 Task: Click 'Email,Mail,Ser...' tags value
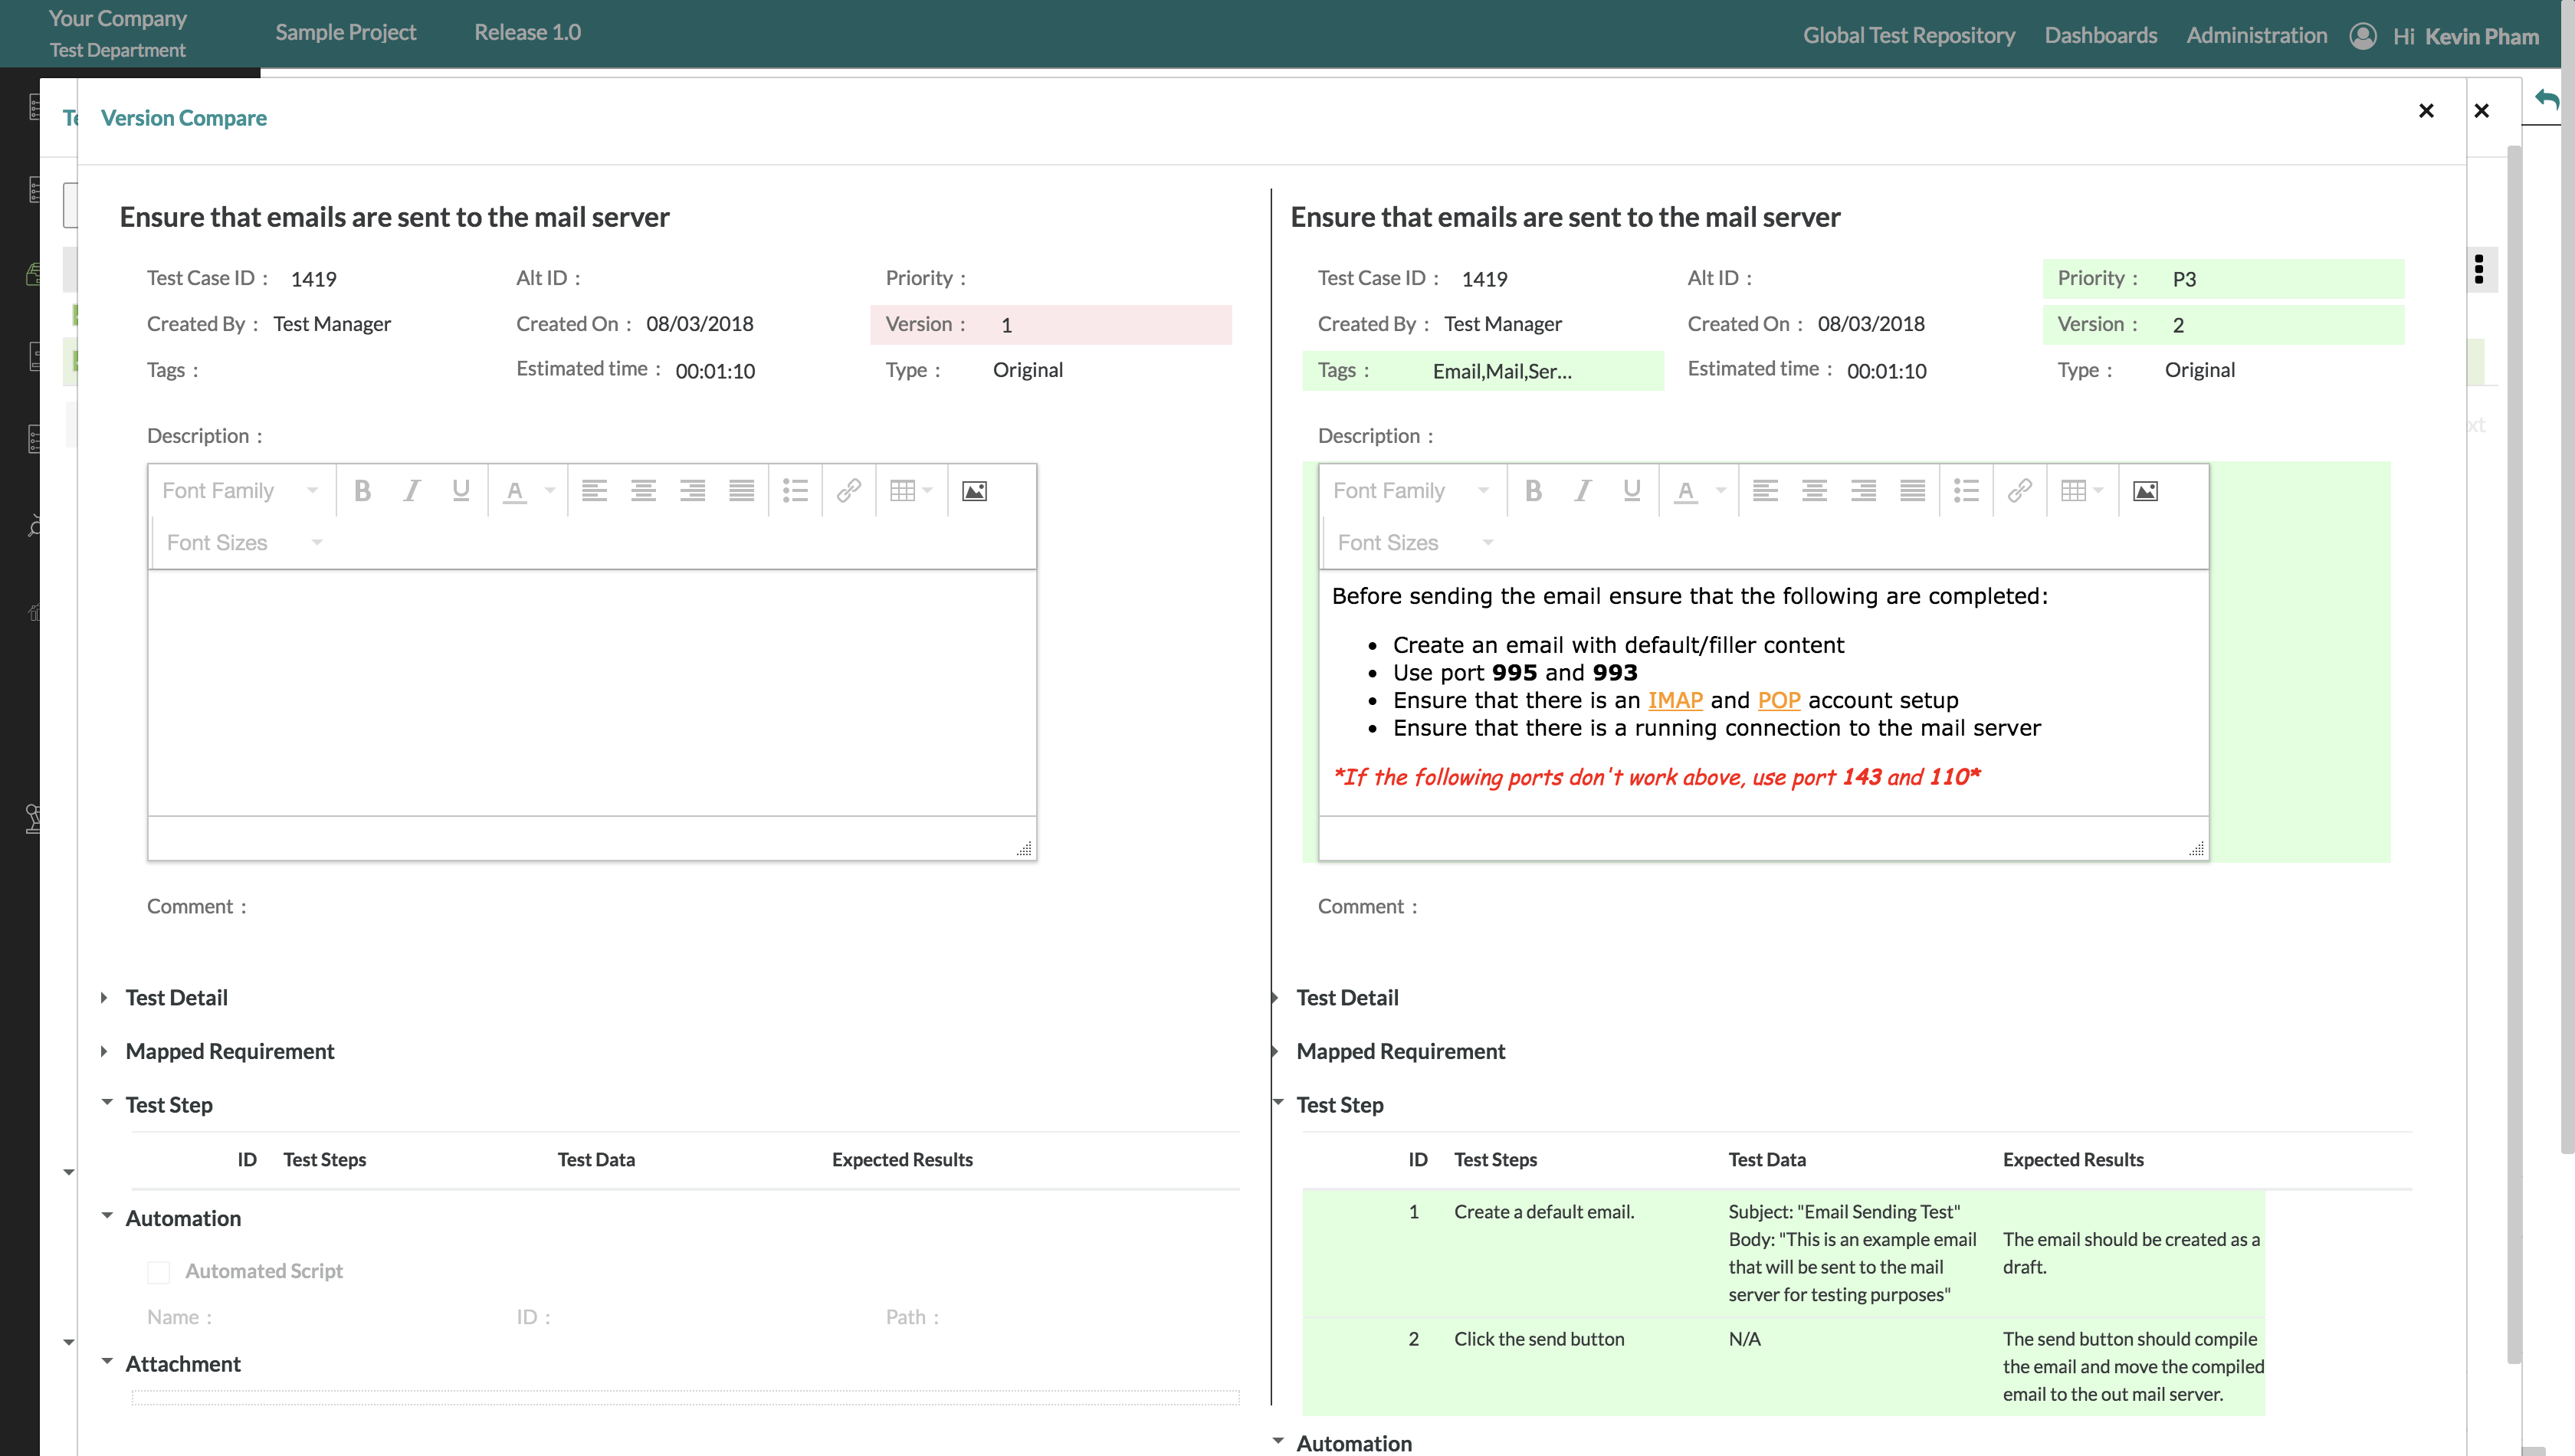click(x=1502, y=372)
